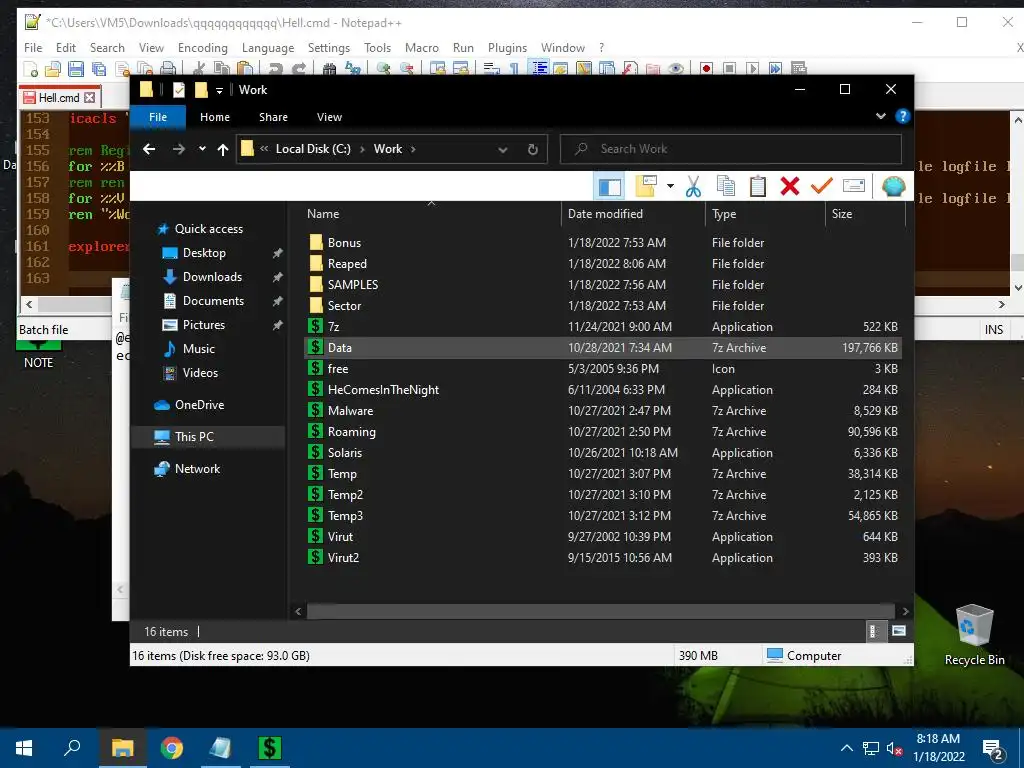Switch to large icons view layout
This screenshot has height=768, width=1024.
tap(899, 631)
